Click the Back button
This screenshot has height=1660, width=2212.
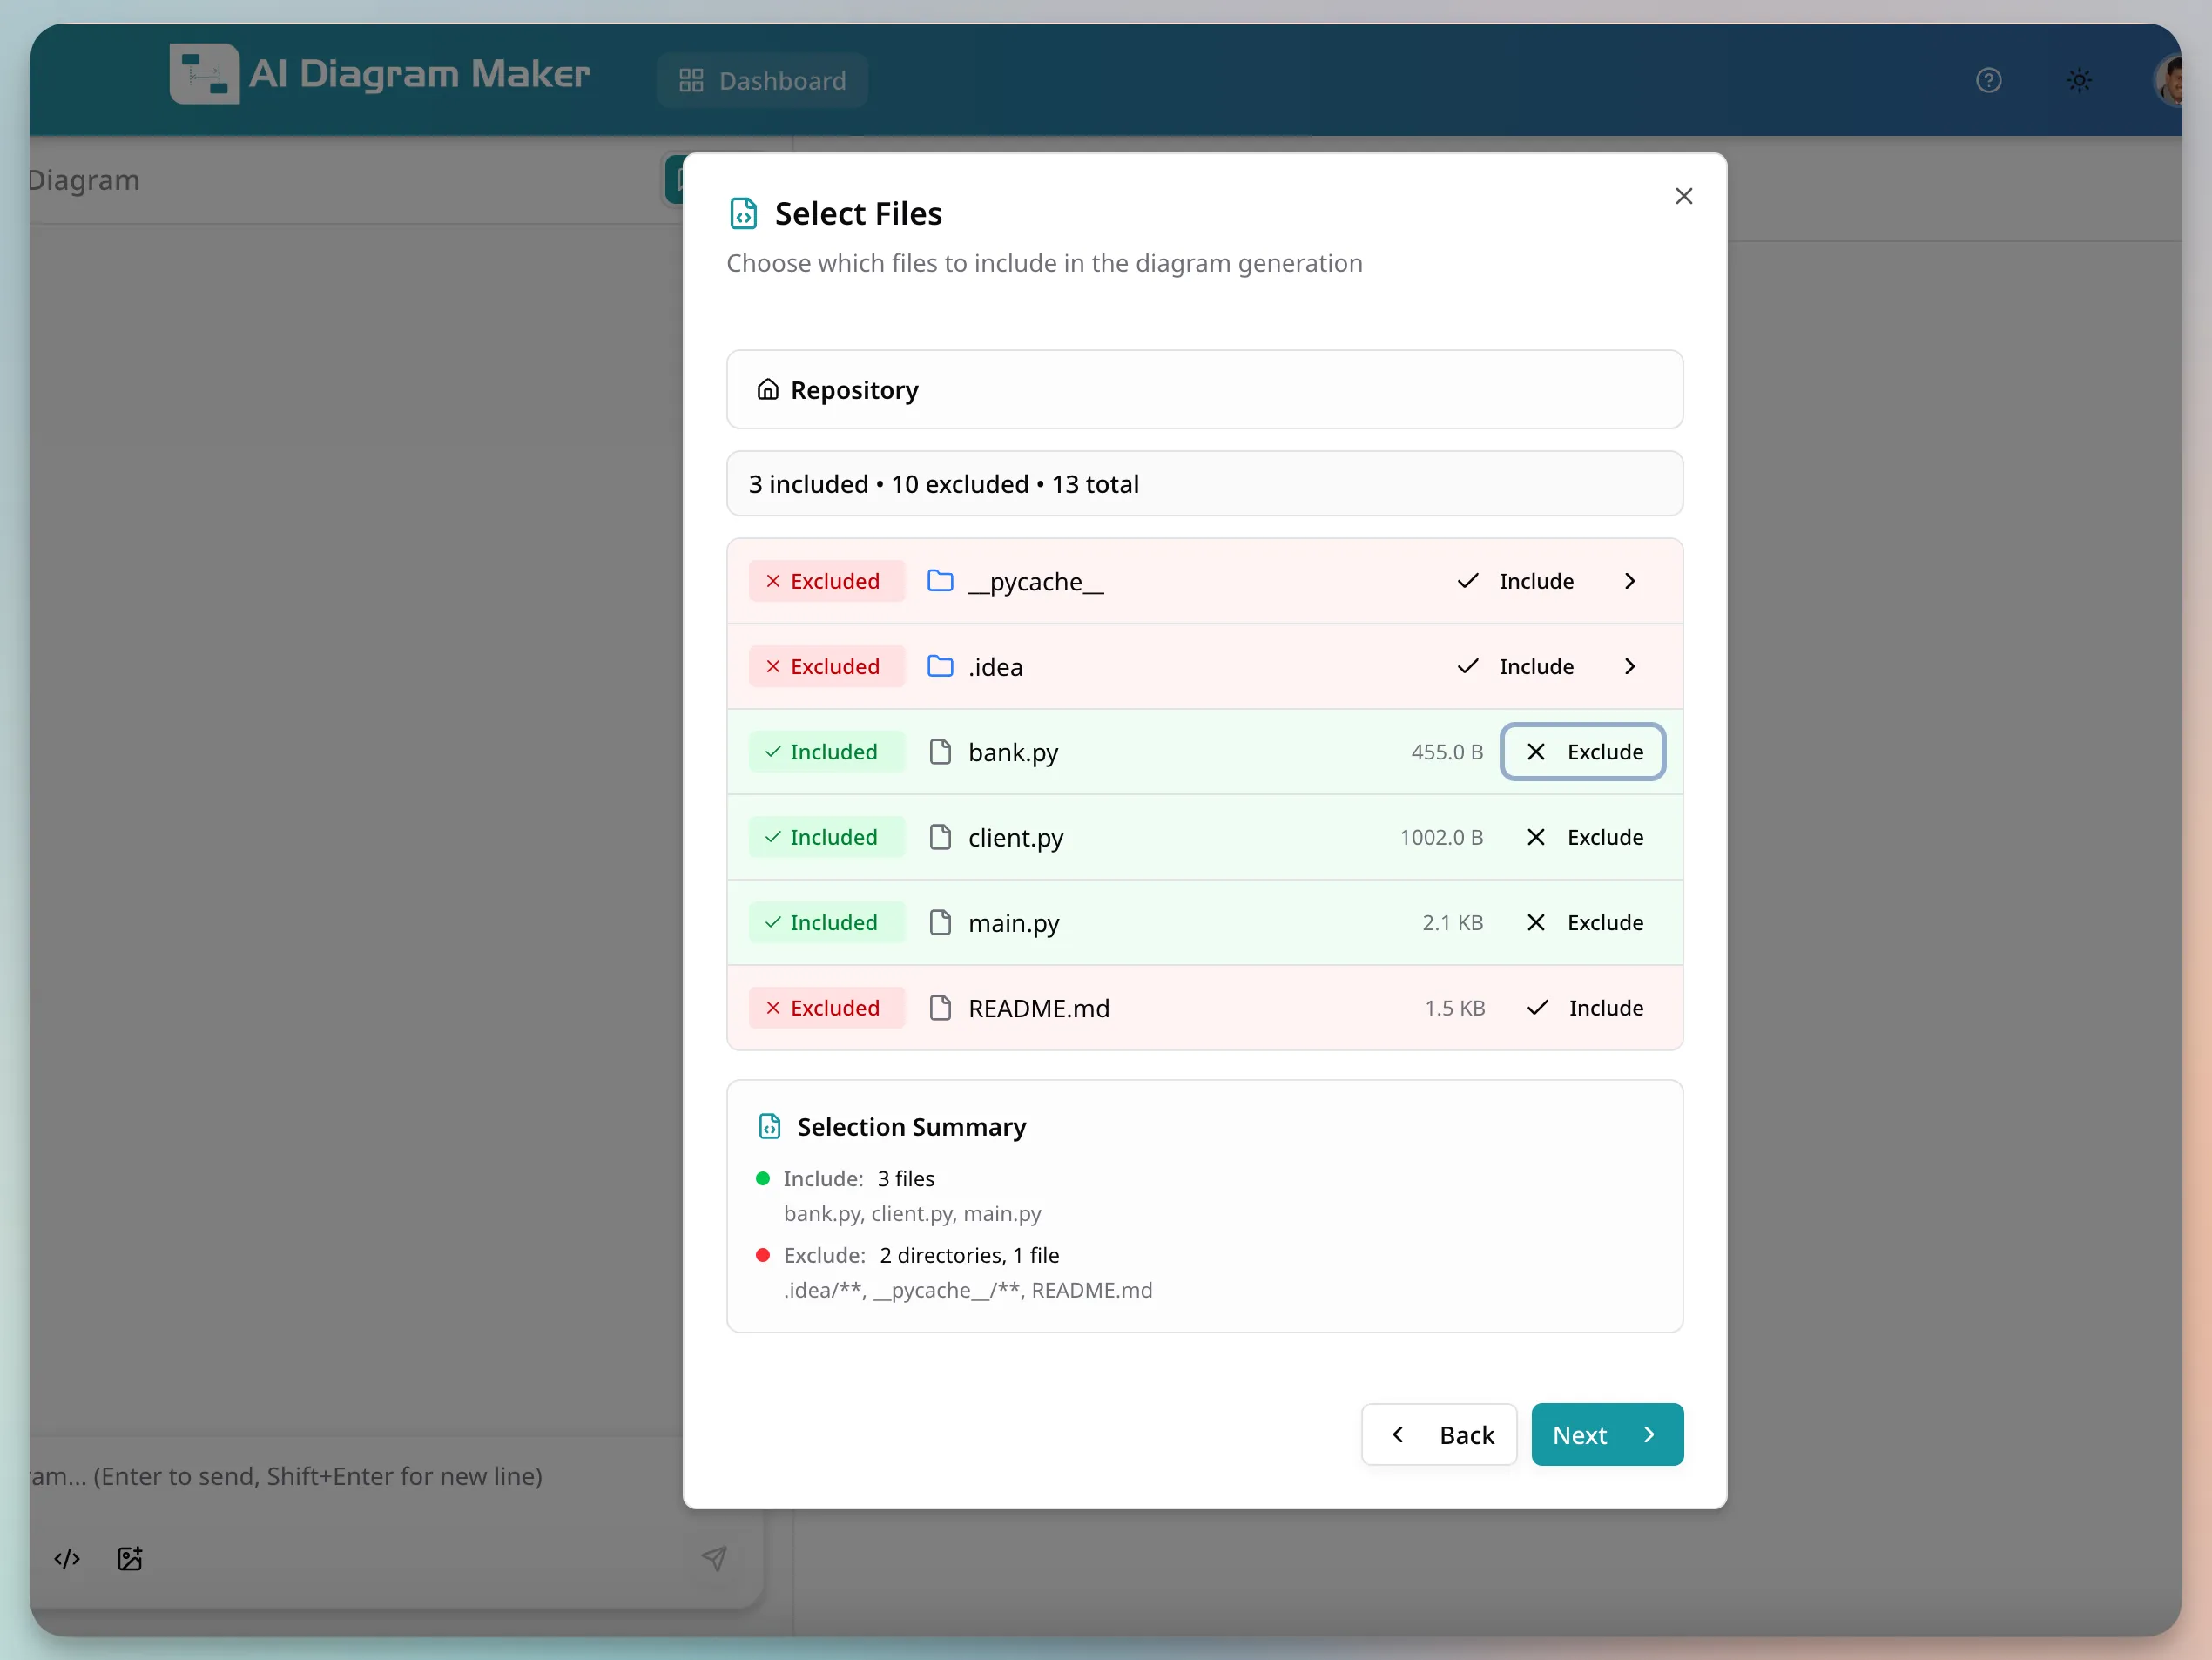1439,1434
